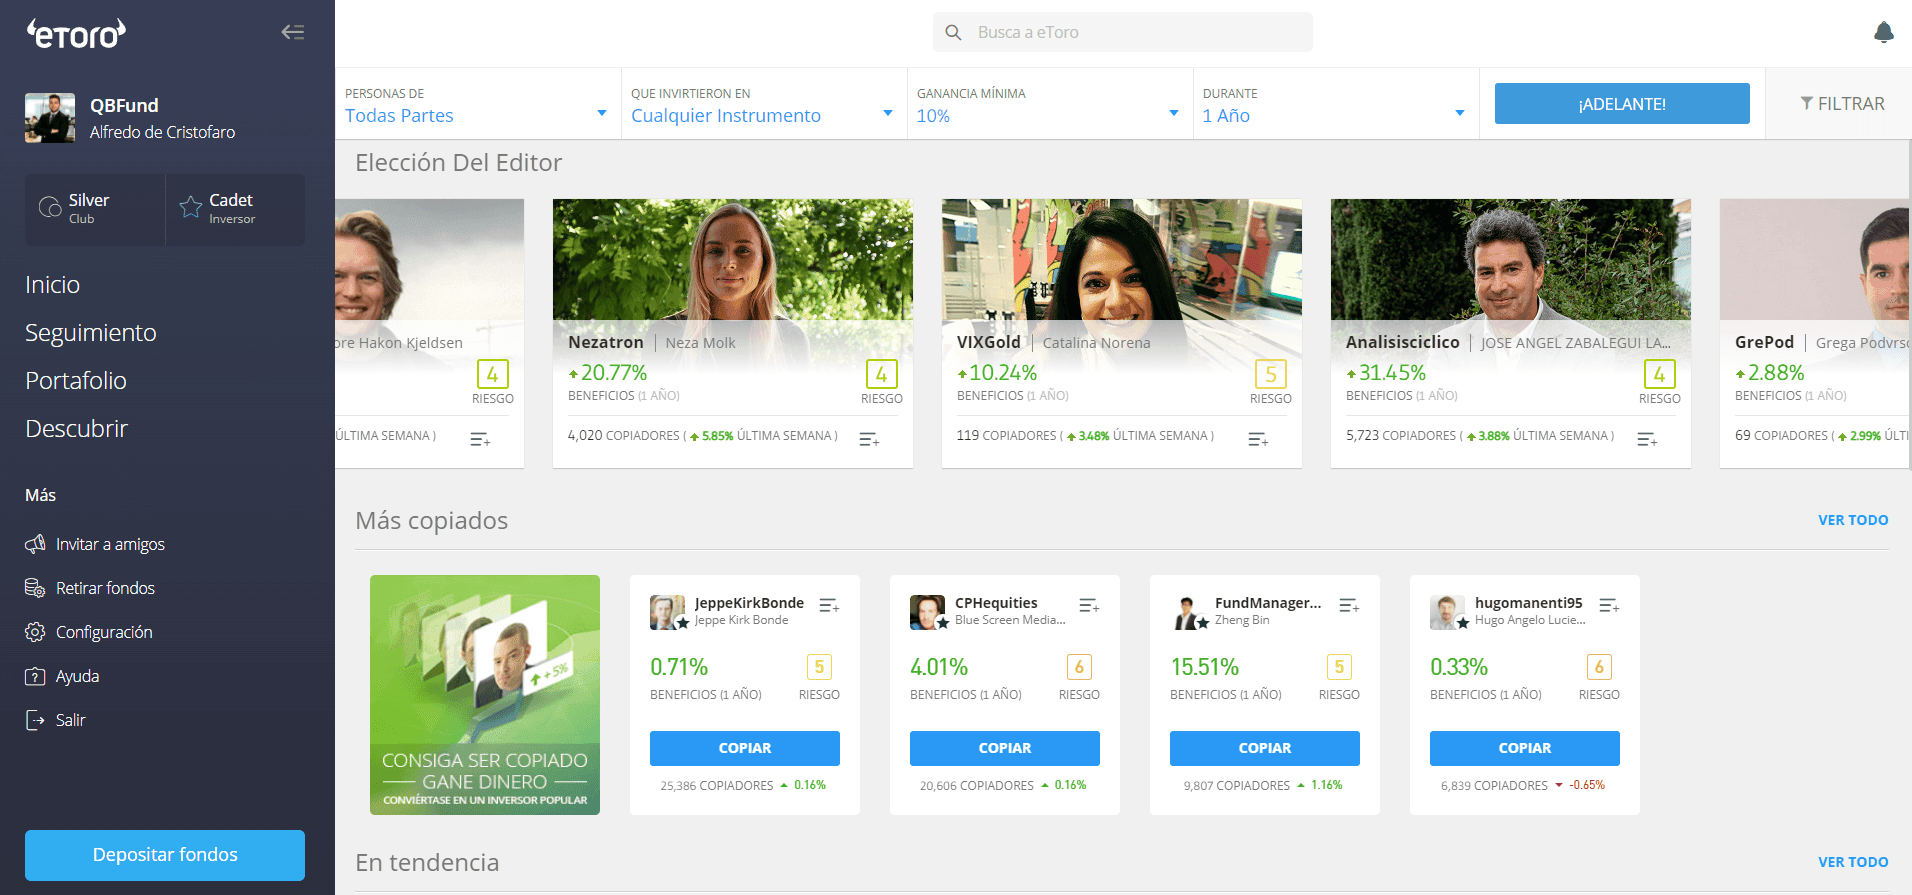Open QBFund profile avatar
Screen dimensions: 1912x895
tap(50, 118)
